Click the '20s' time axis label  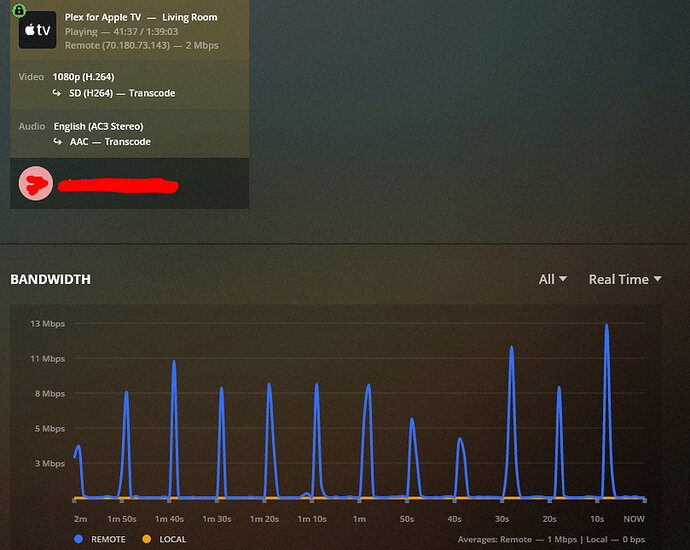point(550,519)
